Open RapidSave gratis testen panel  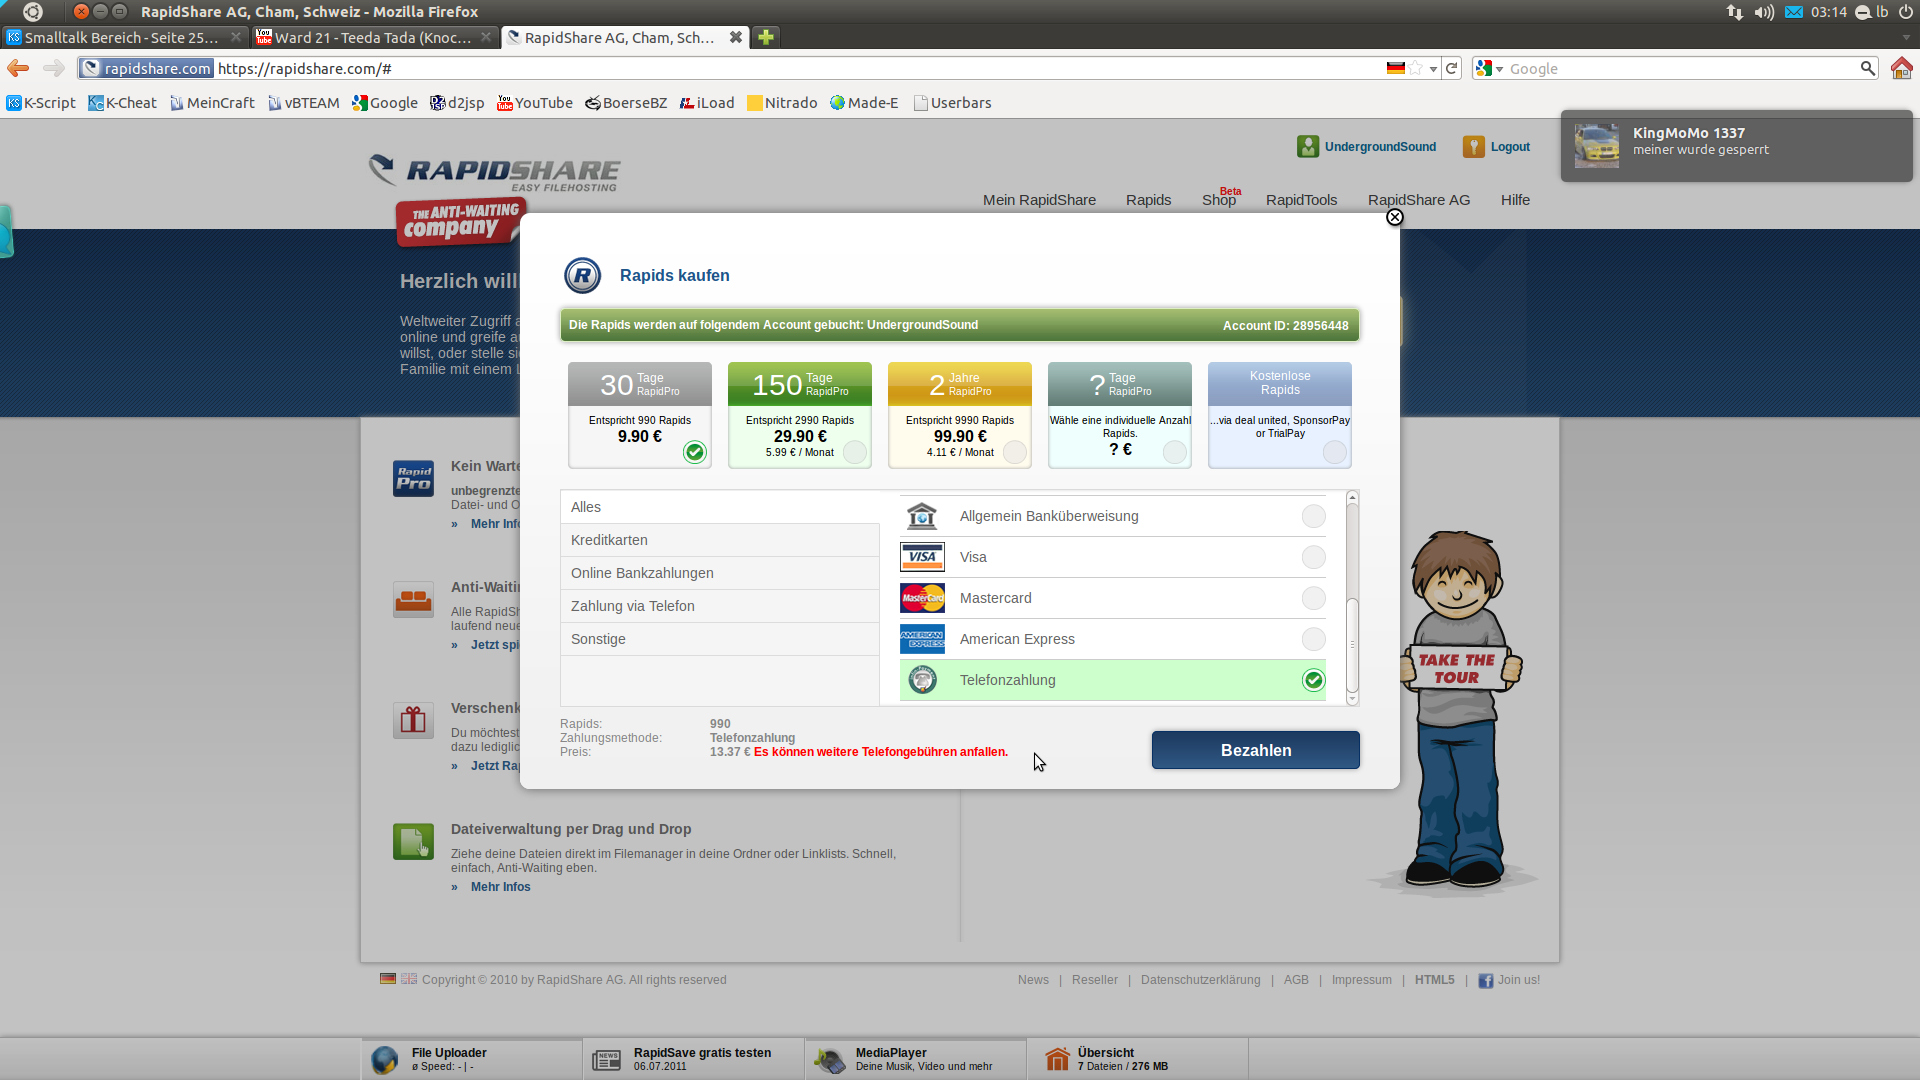coord(694,1059)
